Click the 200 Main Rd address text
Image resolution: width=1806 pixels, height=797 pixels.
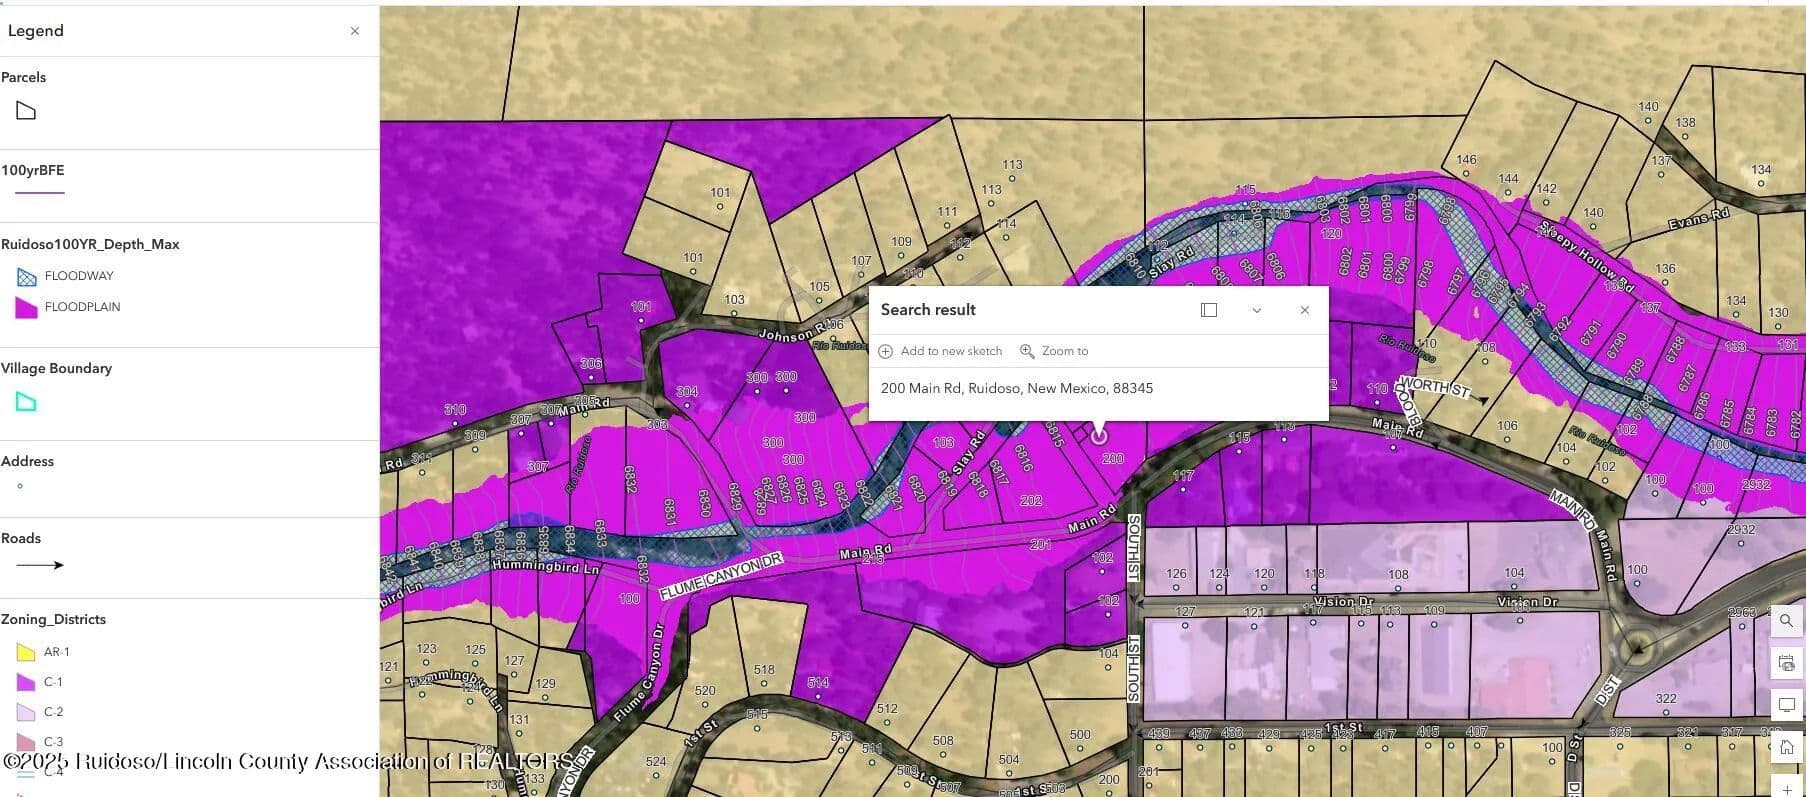1016,388
